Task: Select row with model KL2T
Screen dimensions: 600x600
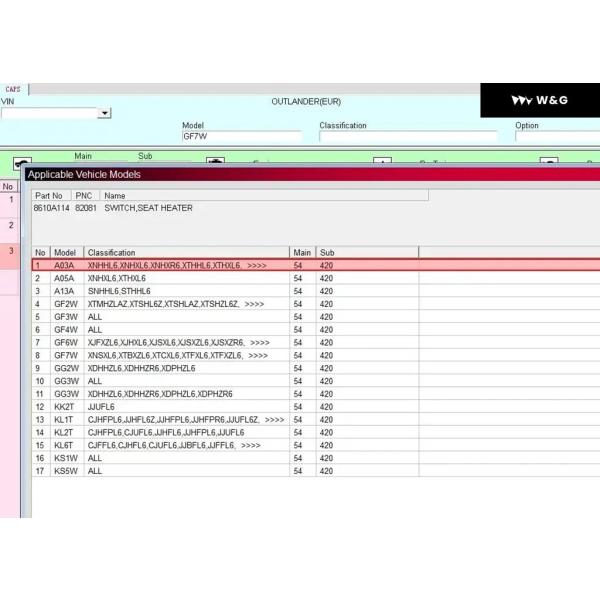Action: pyautogui.click(x=316, y=432)
